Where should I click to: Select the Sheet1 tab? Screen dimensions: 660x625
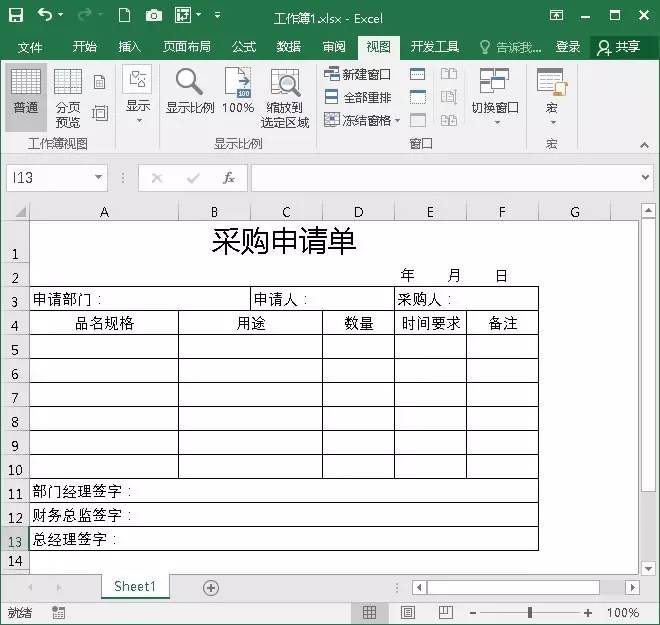[135, 586]
